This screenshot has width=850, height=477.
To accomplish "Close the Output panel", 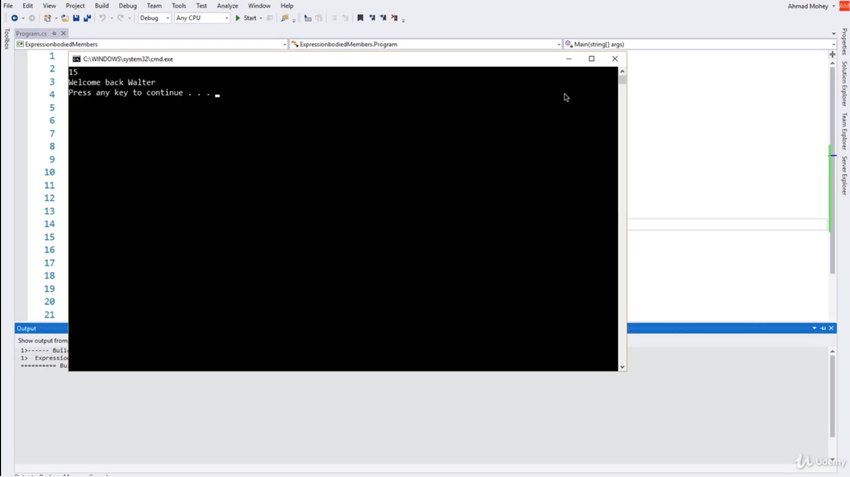I will [x=831, y=328].
